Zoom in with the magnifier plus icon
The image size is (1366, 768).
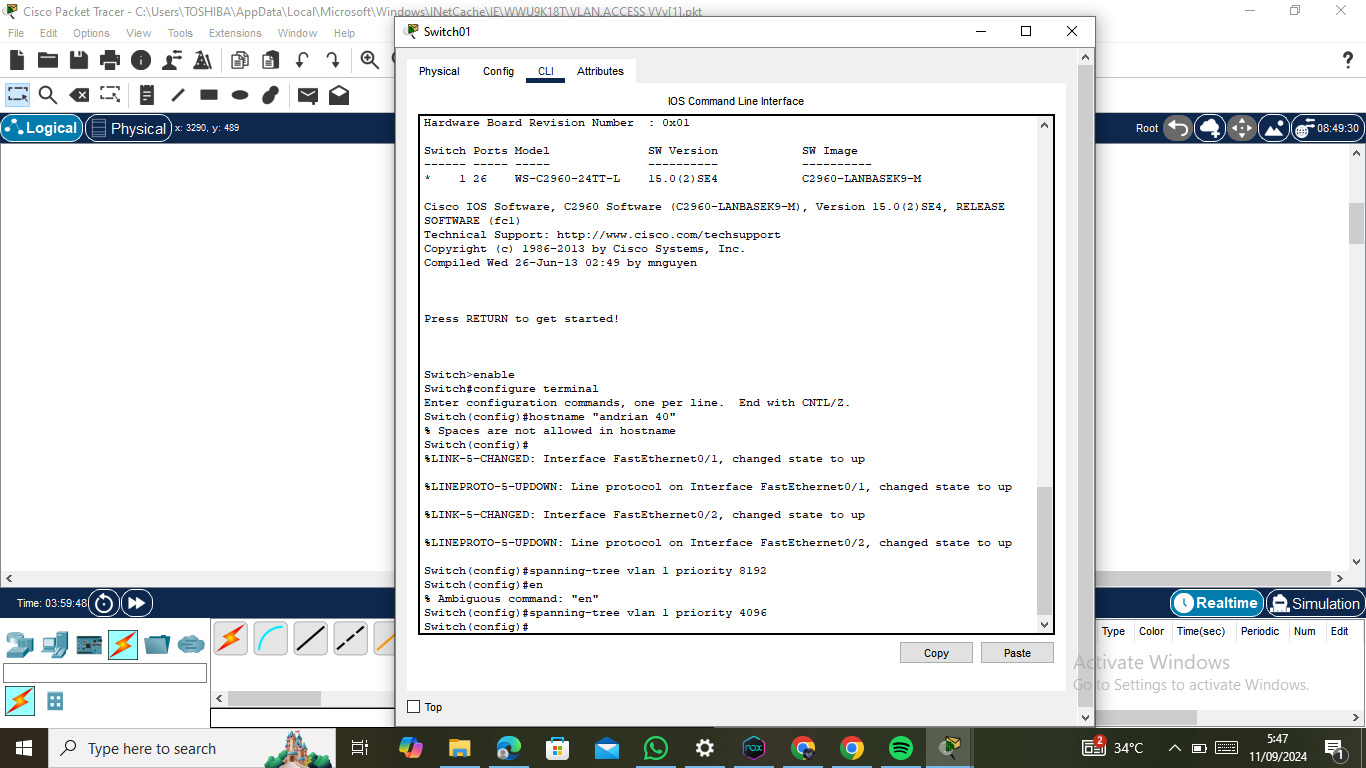370,60
